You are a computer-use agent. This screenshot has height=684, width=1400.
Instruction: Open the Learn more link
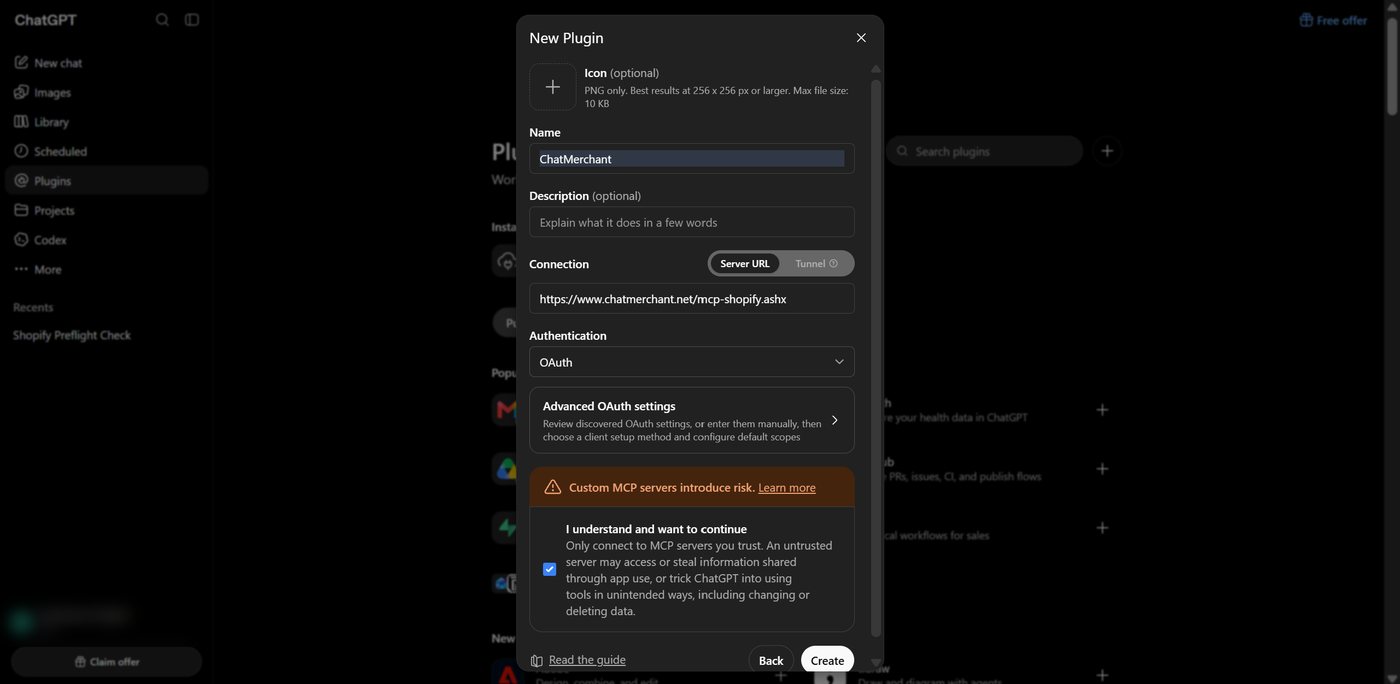pos(787,488)
